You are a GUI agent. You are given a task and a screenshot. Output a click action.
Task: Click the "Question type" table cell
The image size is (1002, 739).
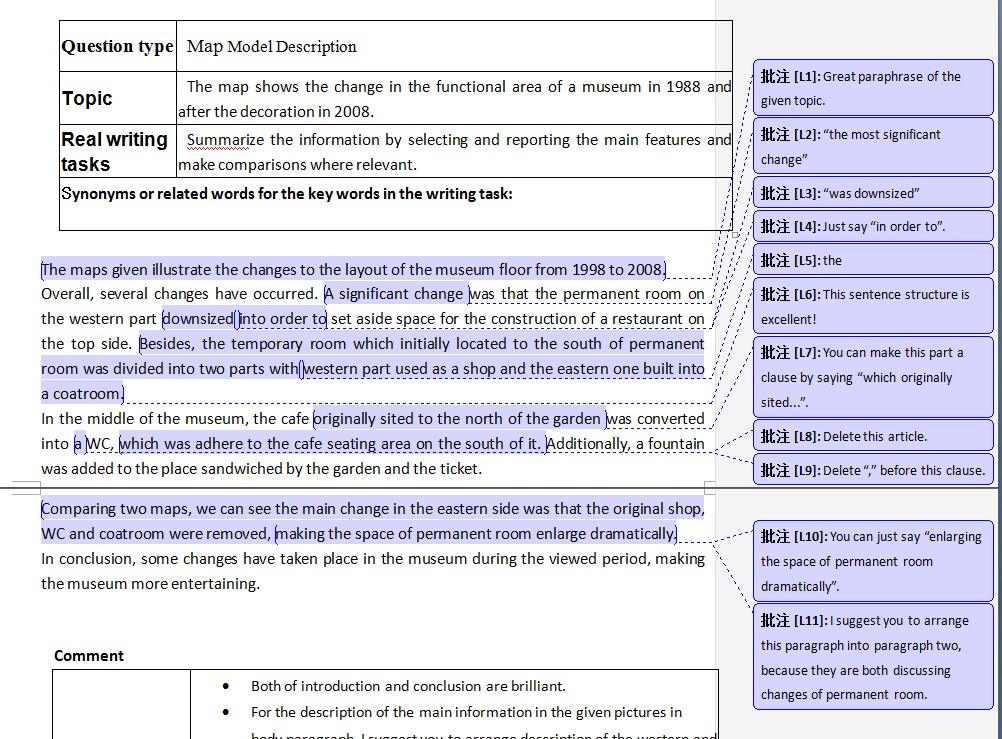point(117,46)
